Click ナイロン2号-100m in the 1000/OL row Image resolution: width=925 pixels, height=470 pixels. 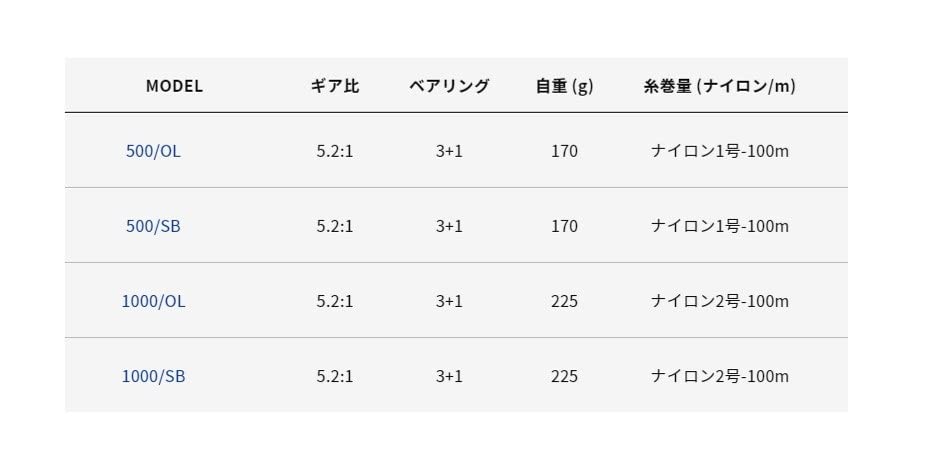pos(720,301)
